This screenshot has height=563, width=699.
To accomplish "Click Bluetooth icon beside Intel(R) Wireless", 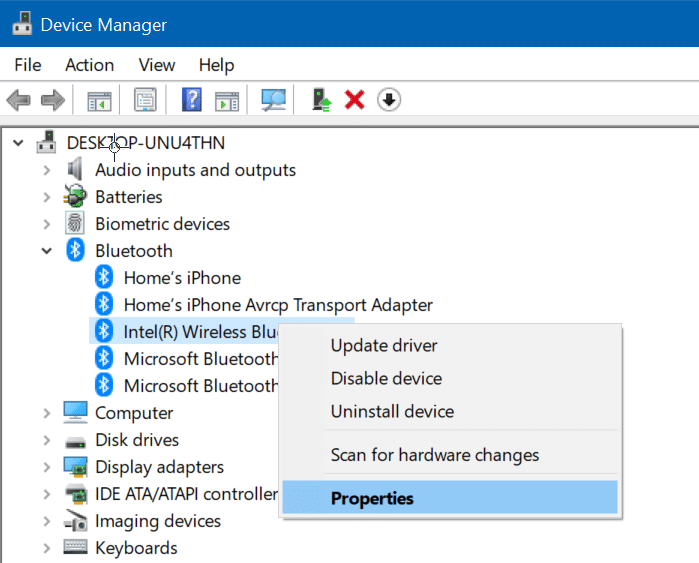I will pos(104,331).
